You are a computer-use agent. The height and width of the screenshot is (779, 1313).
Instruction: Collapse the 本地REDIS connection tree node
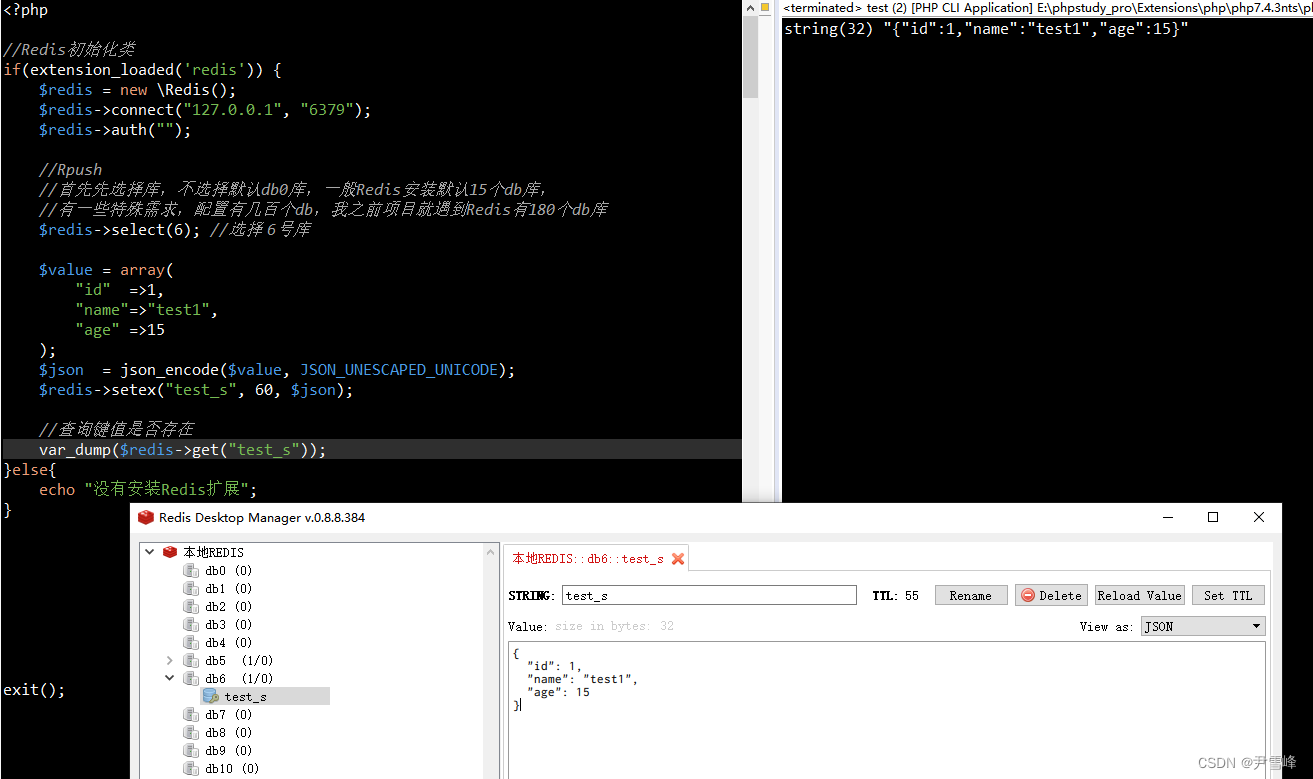(x=150, y=552)
